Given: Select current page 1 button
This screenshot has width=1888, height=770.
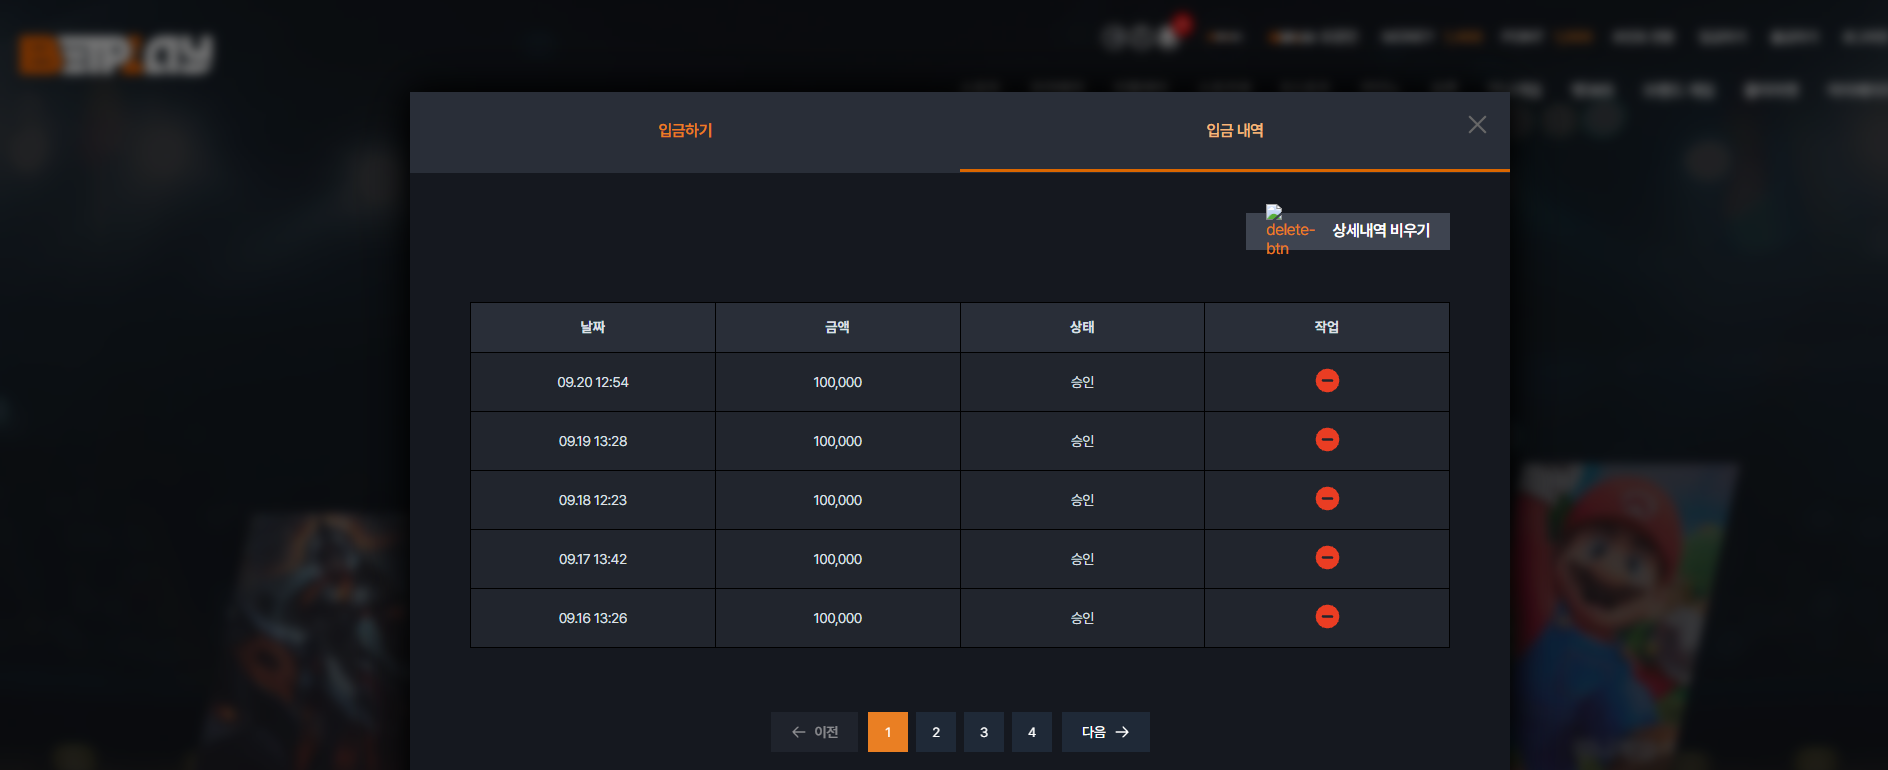Looking at the screenshot, I should [x=888, y=732].
